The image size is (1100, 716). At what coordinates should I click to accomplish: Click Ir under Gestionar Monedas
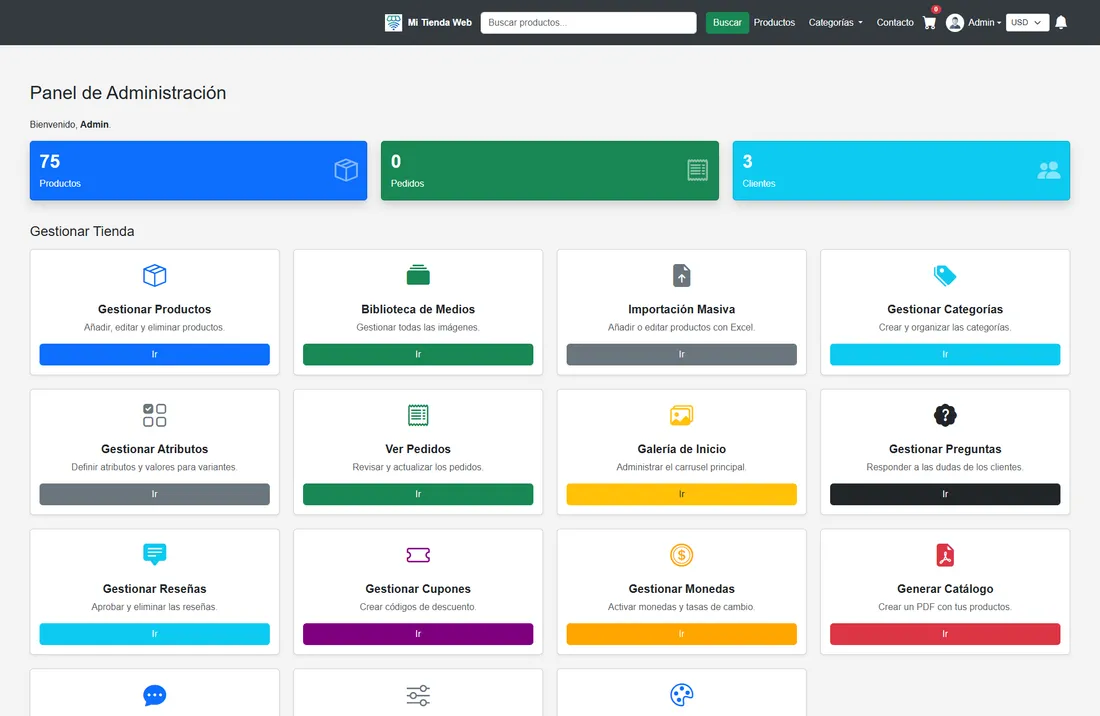pyautogui.click(x=681, y=633)
